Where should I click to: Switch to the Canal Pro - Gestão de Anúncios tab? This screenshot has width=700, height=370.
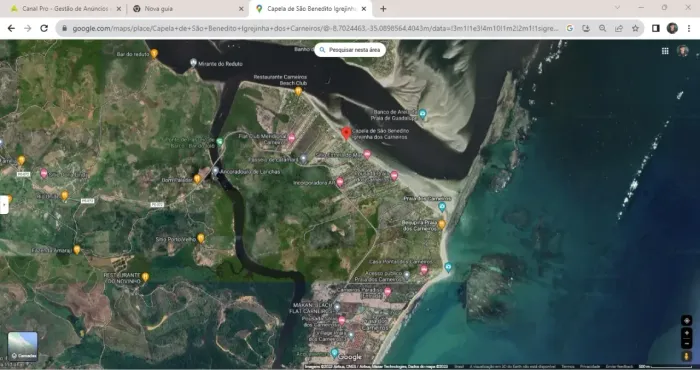tap(66, 8)
